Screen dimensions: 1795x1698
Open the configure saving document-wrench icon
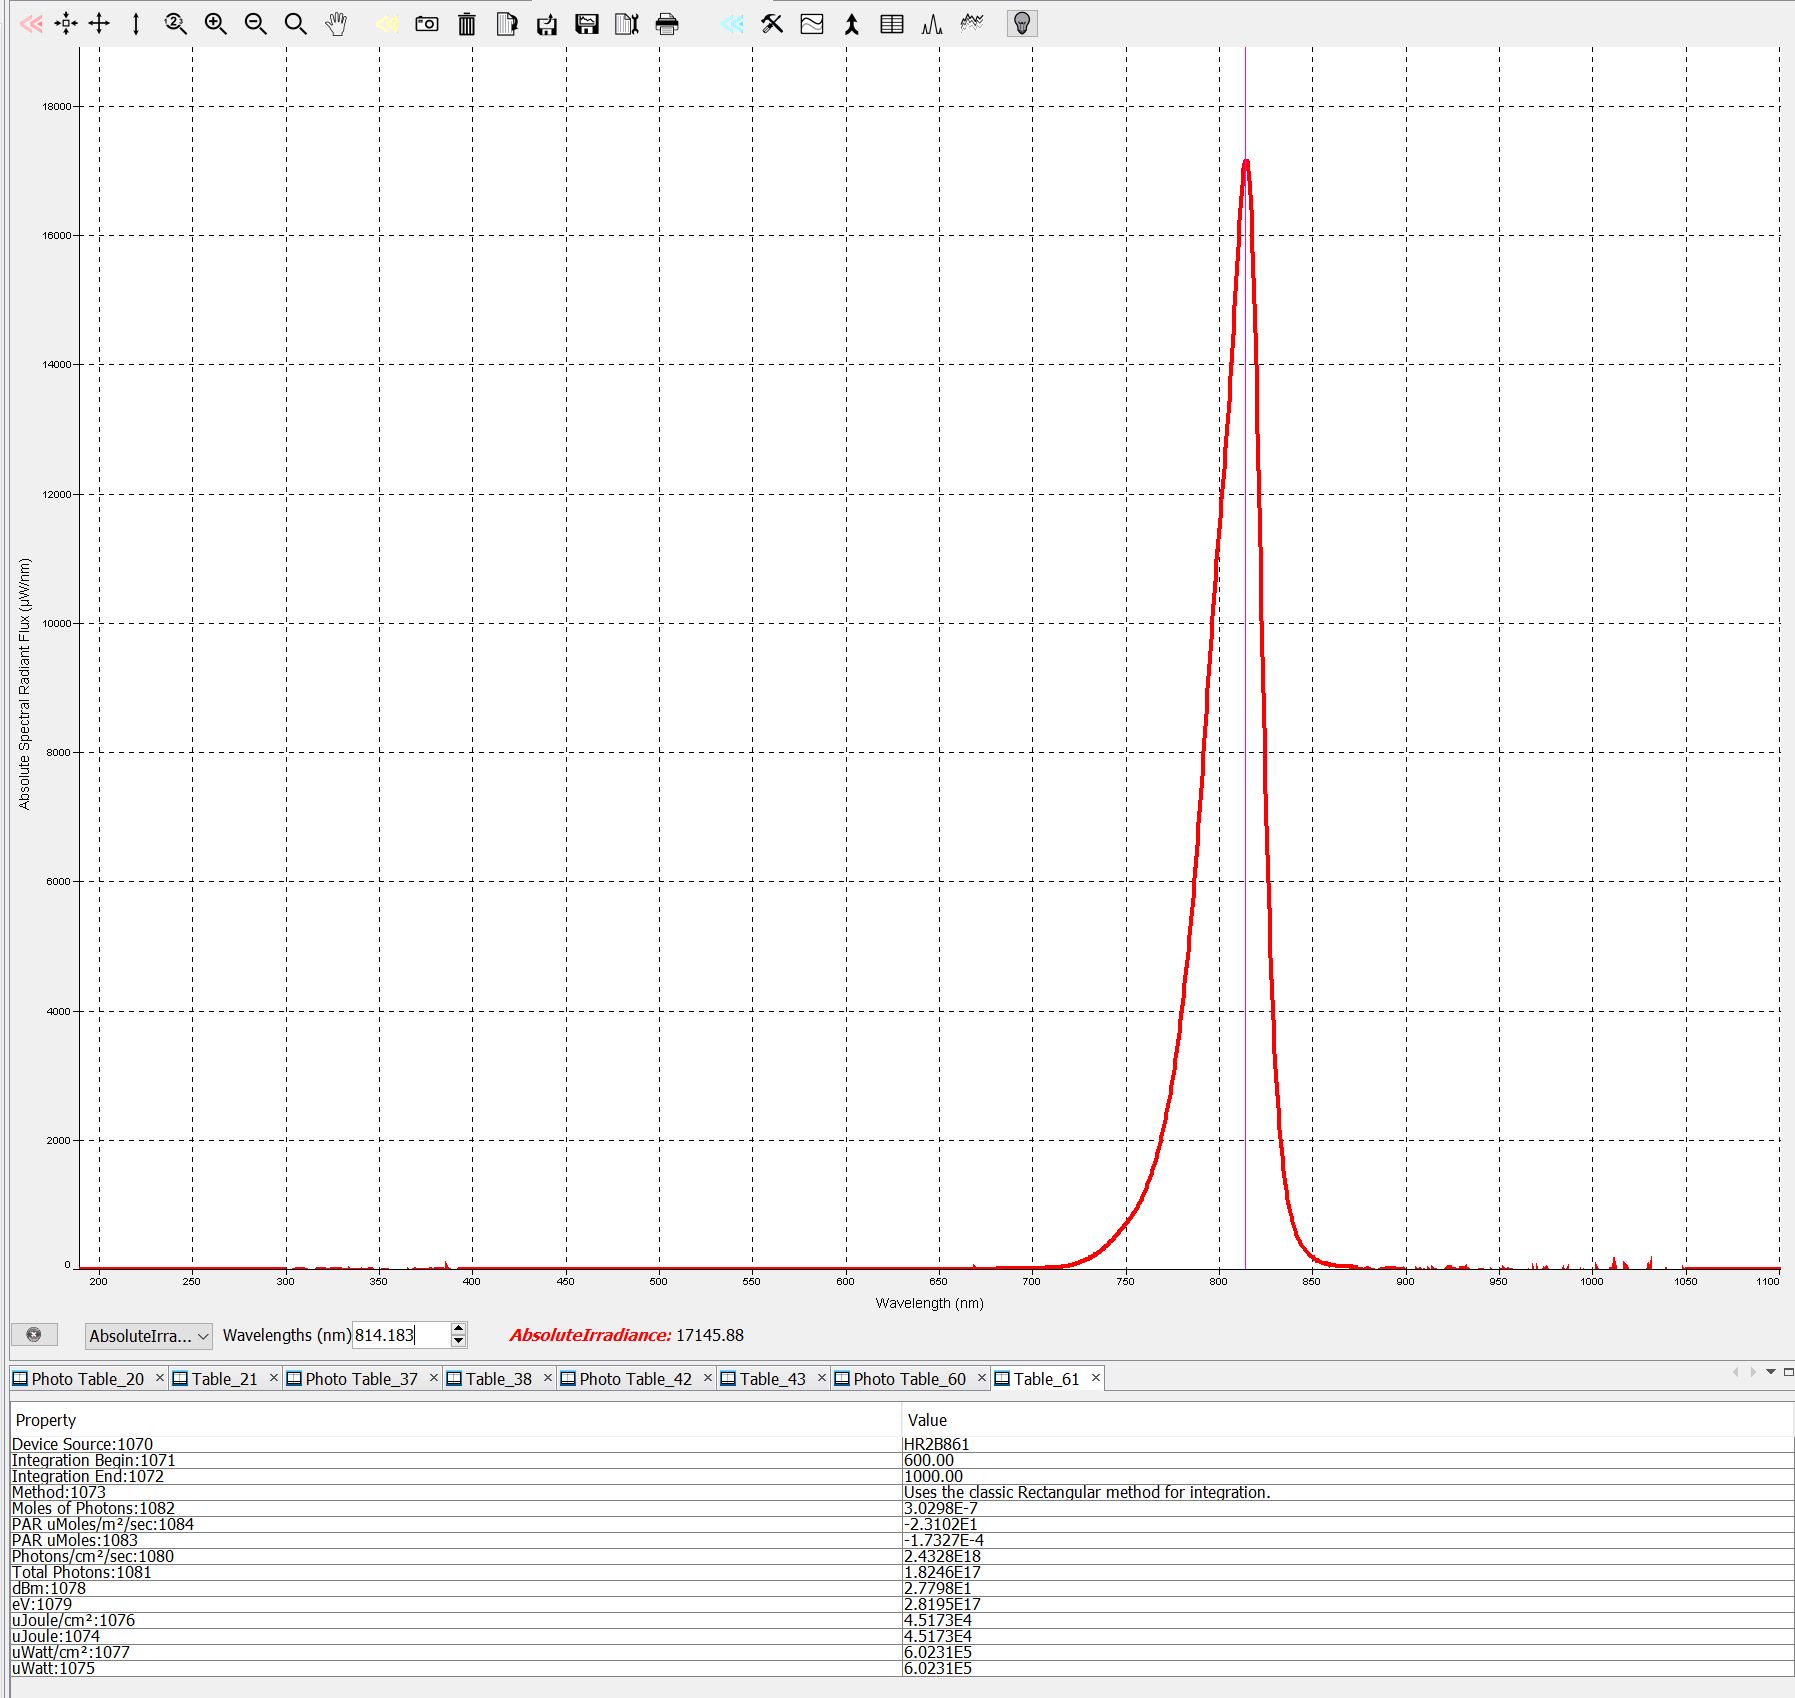tap(627, 24)
